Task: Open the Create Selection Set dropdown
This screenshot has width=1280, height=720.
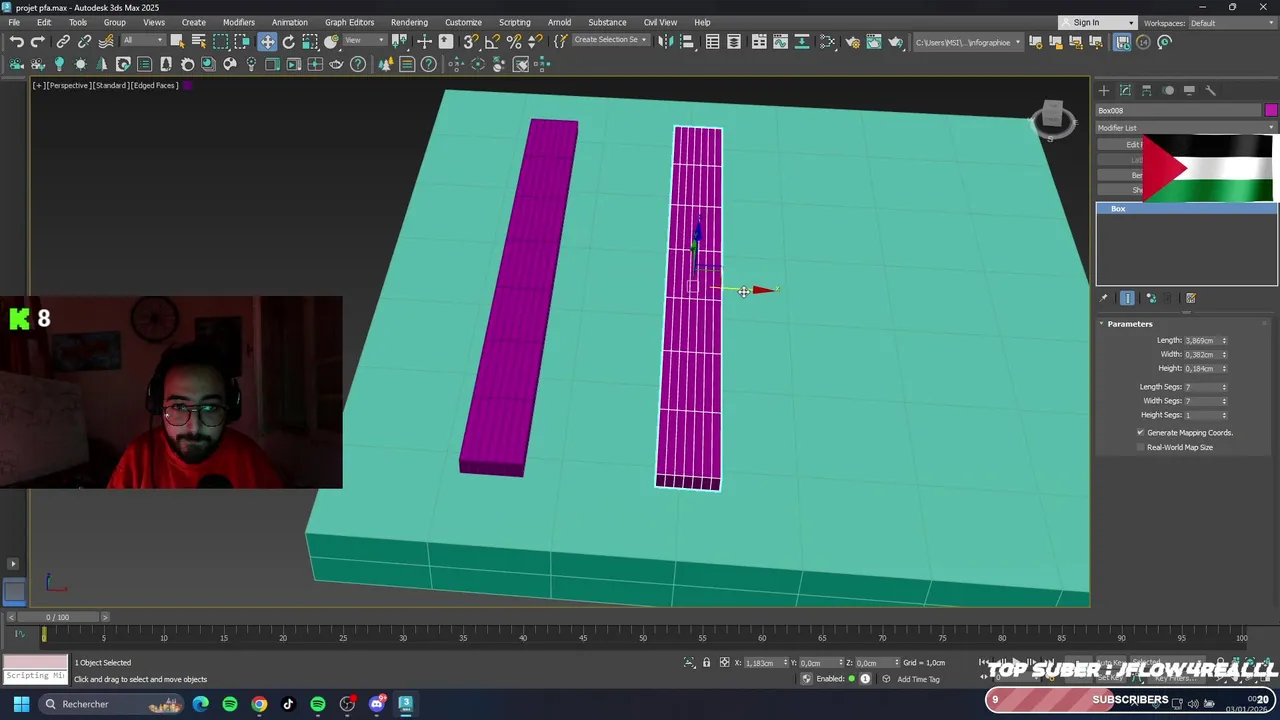Action: click(609, 40)
